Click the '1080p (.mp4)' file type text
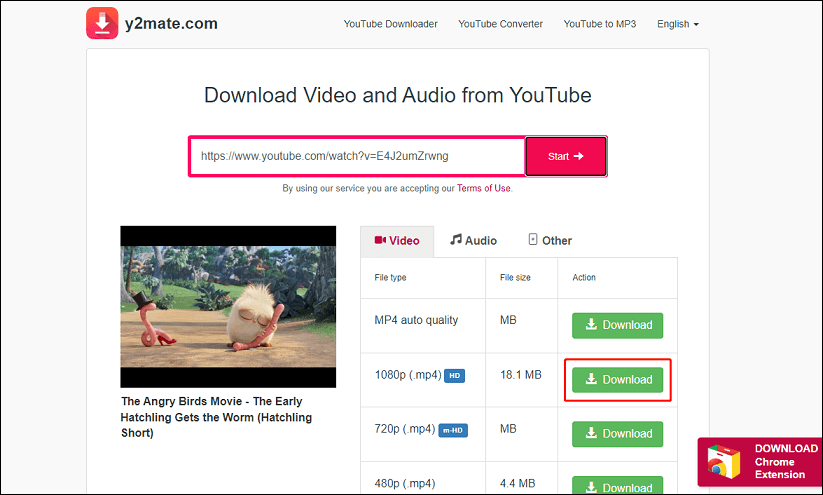Screen dimensions: 823x495 click(408, 375)
